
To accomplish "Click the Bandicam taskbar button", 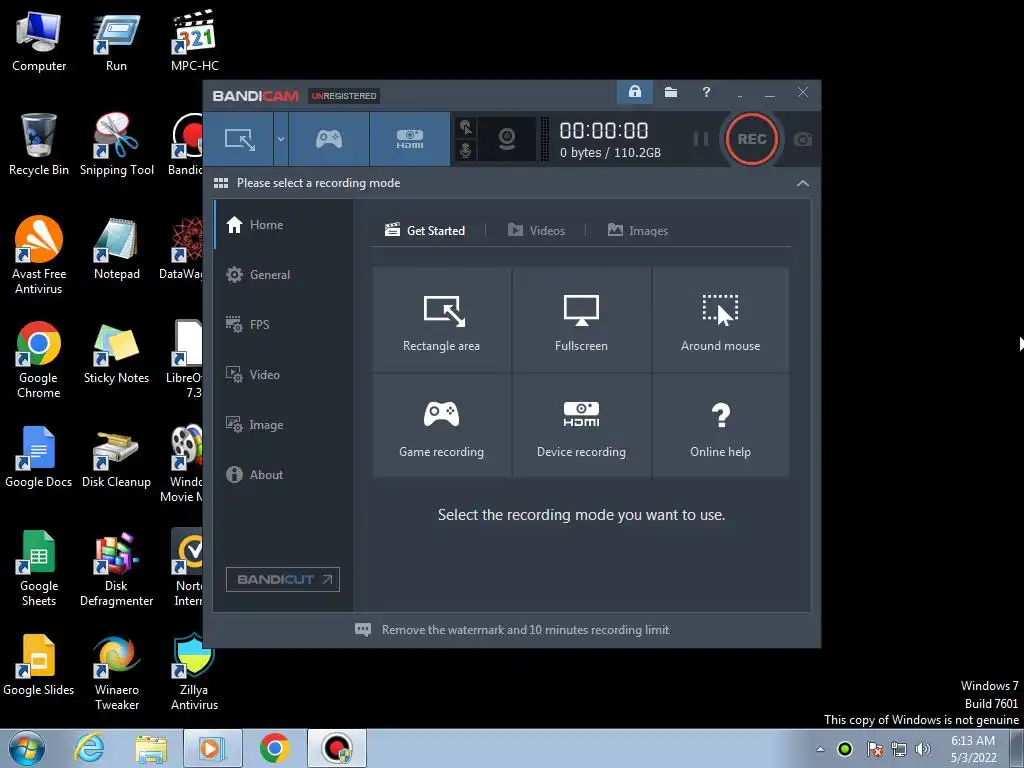I will point(337,748).
